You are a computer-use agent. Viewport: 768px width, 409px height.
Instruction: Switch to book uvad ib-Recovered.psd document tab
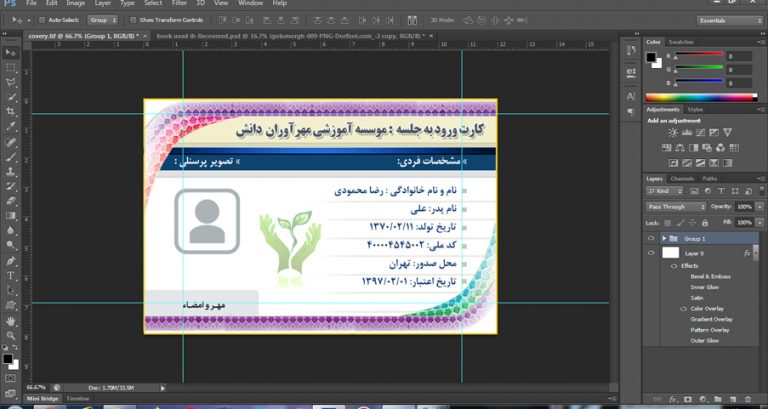click(290, 36)
